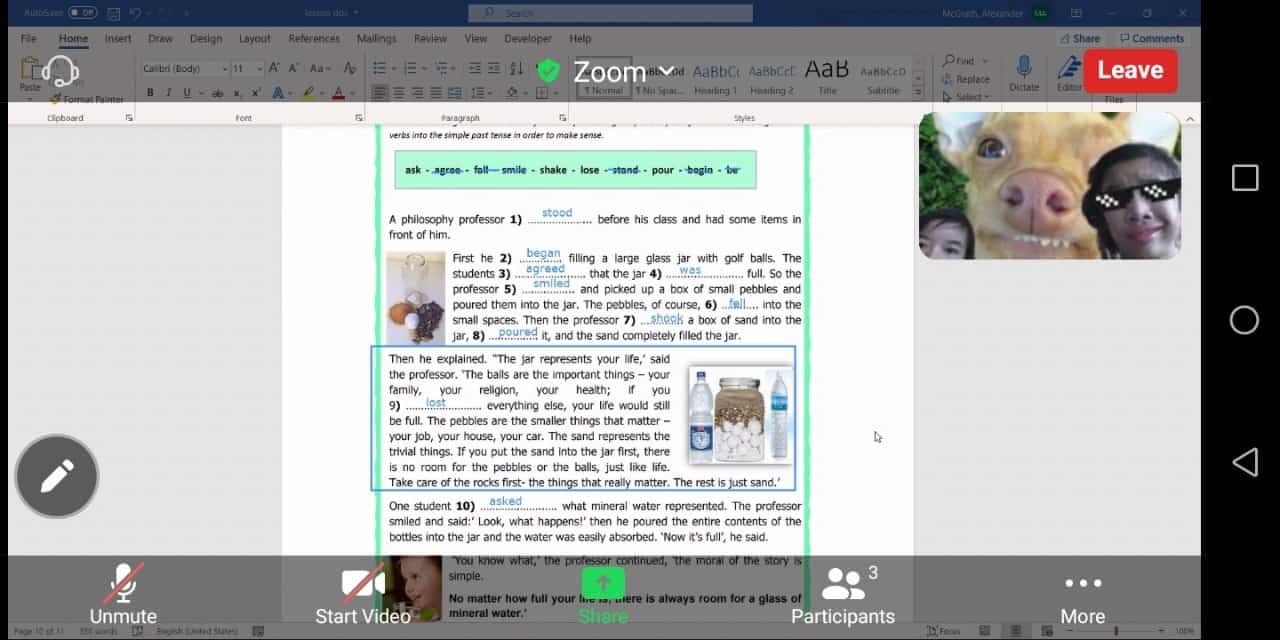Toggle Strikethrough formatting
This screenshot has width=1280, height=640.
[x=217, y=92]
